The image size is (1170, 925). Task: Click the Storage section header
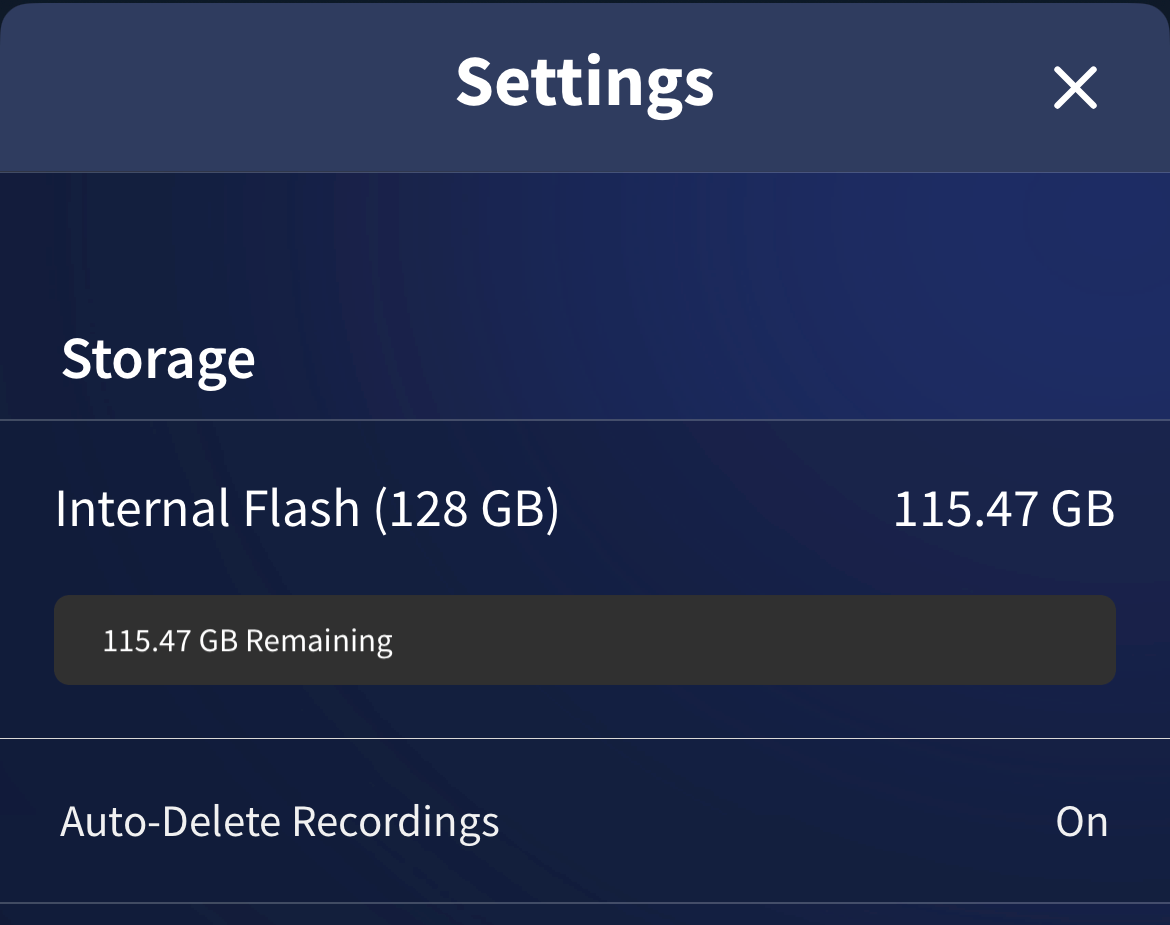point(158,360)
